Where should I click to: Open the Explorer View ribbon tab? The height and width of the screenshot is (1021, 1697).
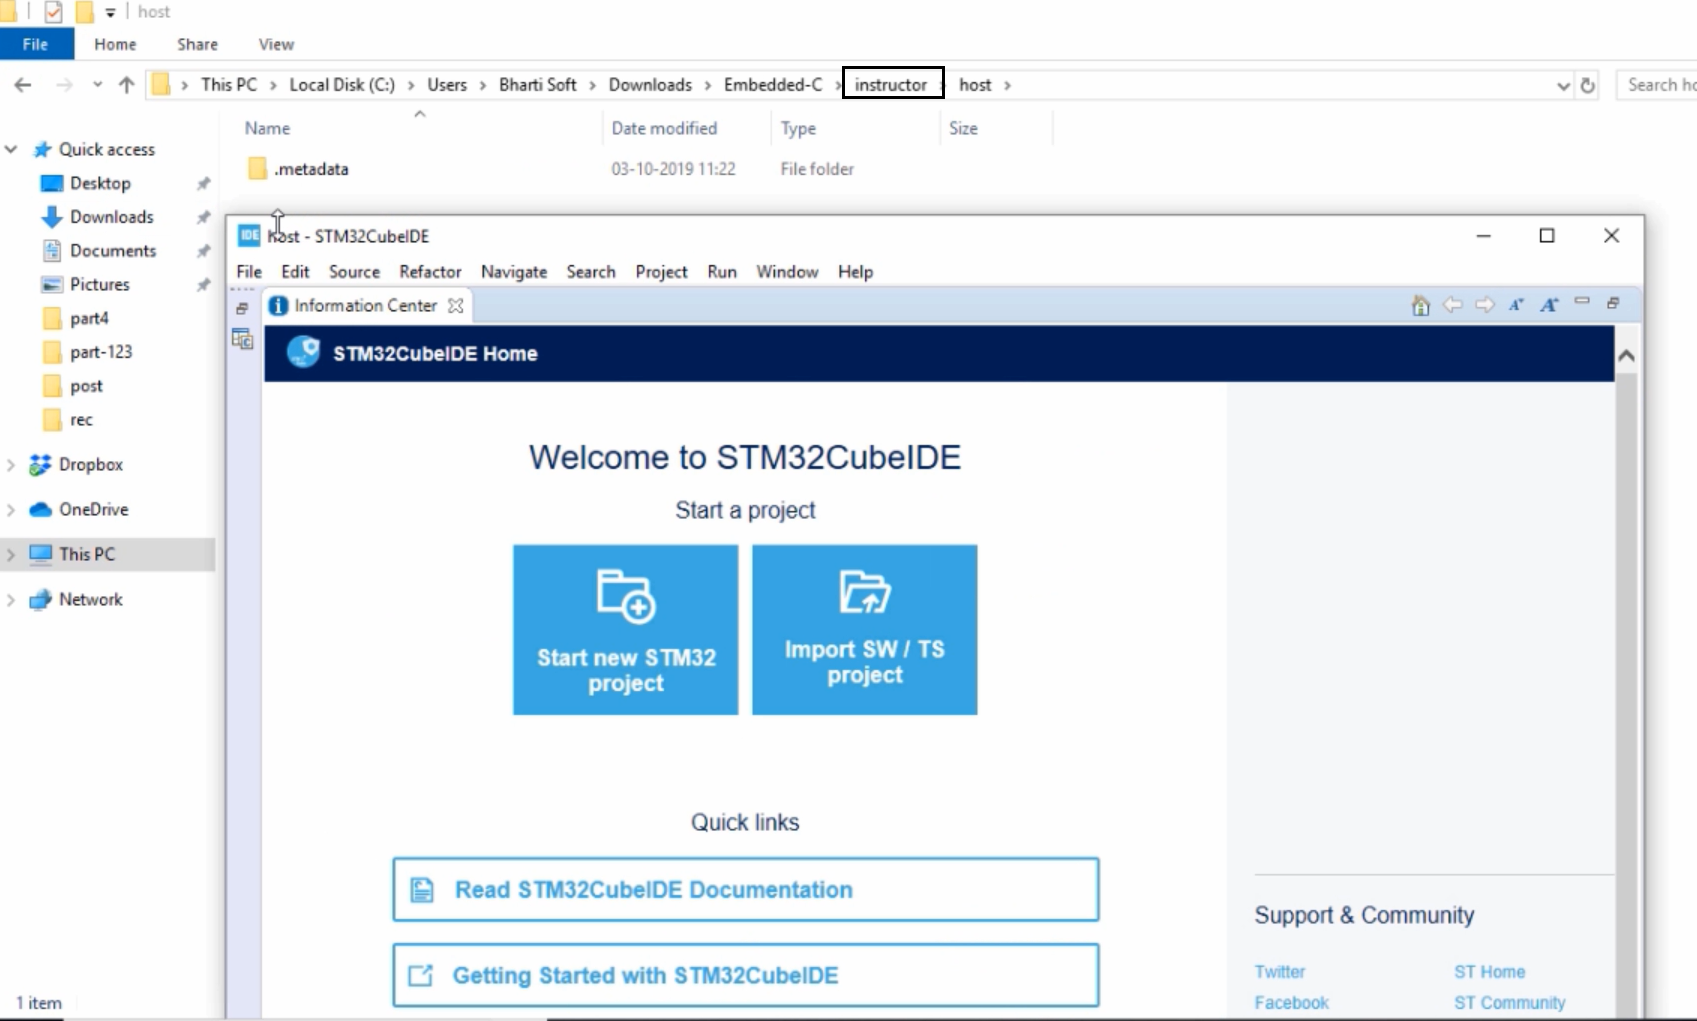pos(276,44)
